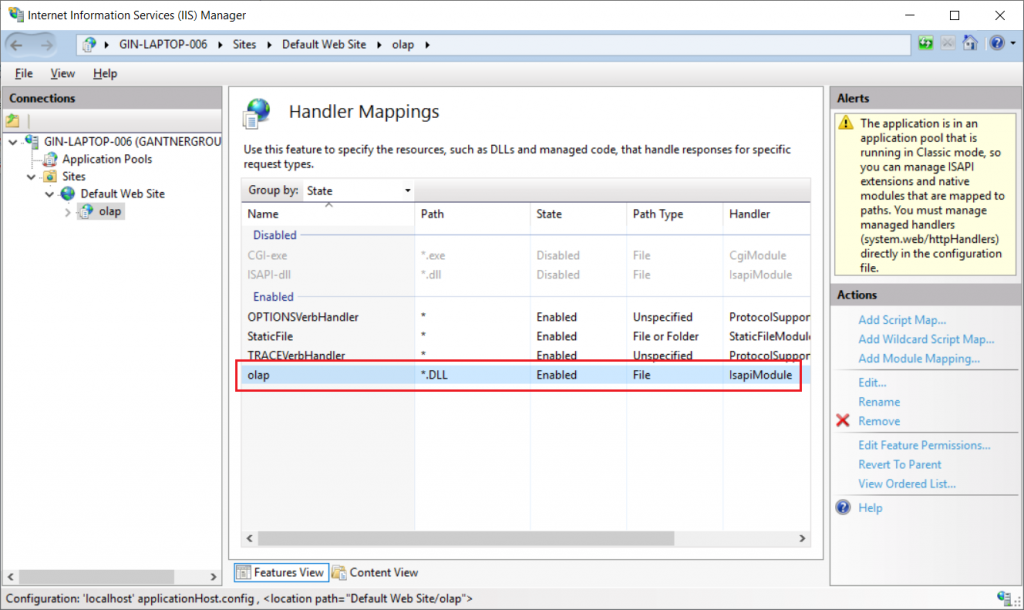The width and height of the screenshot is (1024, 610).
Task: Select the olap application node icon
Action: (x=86, y=211)
